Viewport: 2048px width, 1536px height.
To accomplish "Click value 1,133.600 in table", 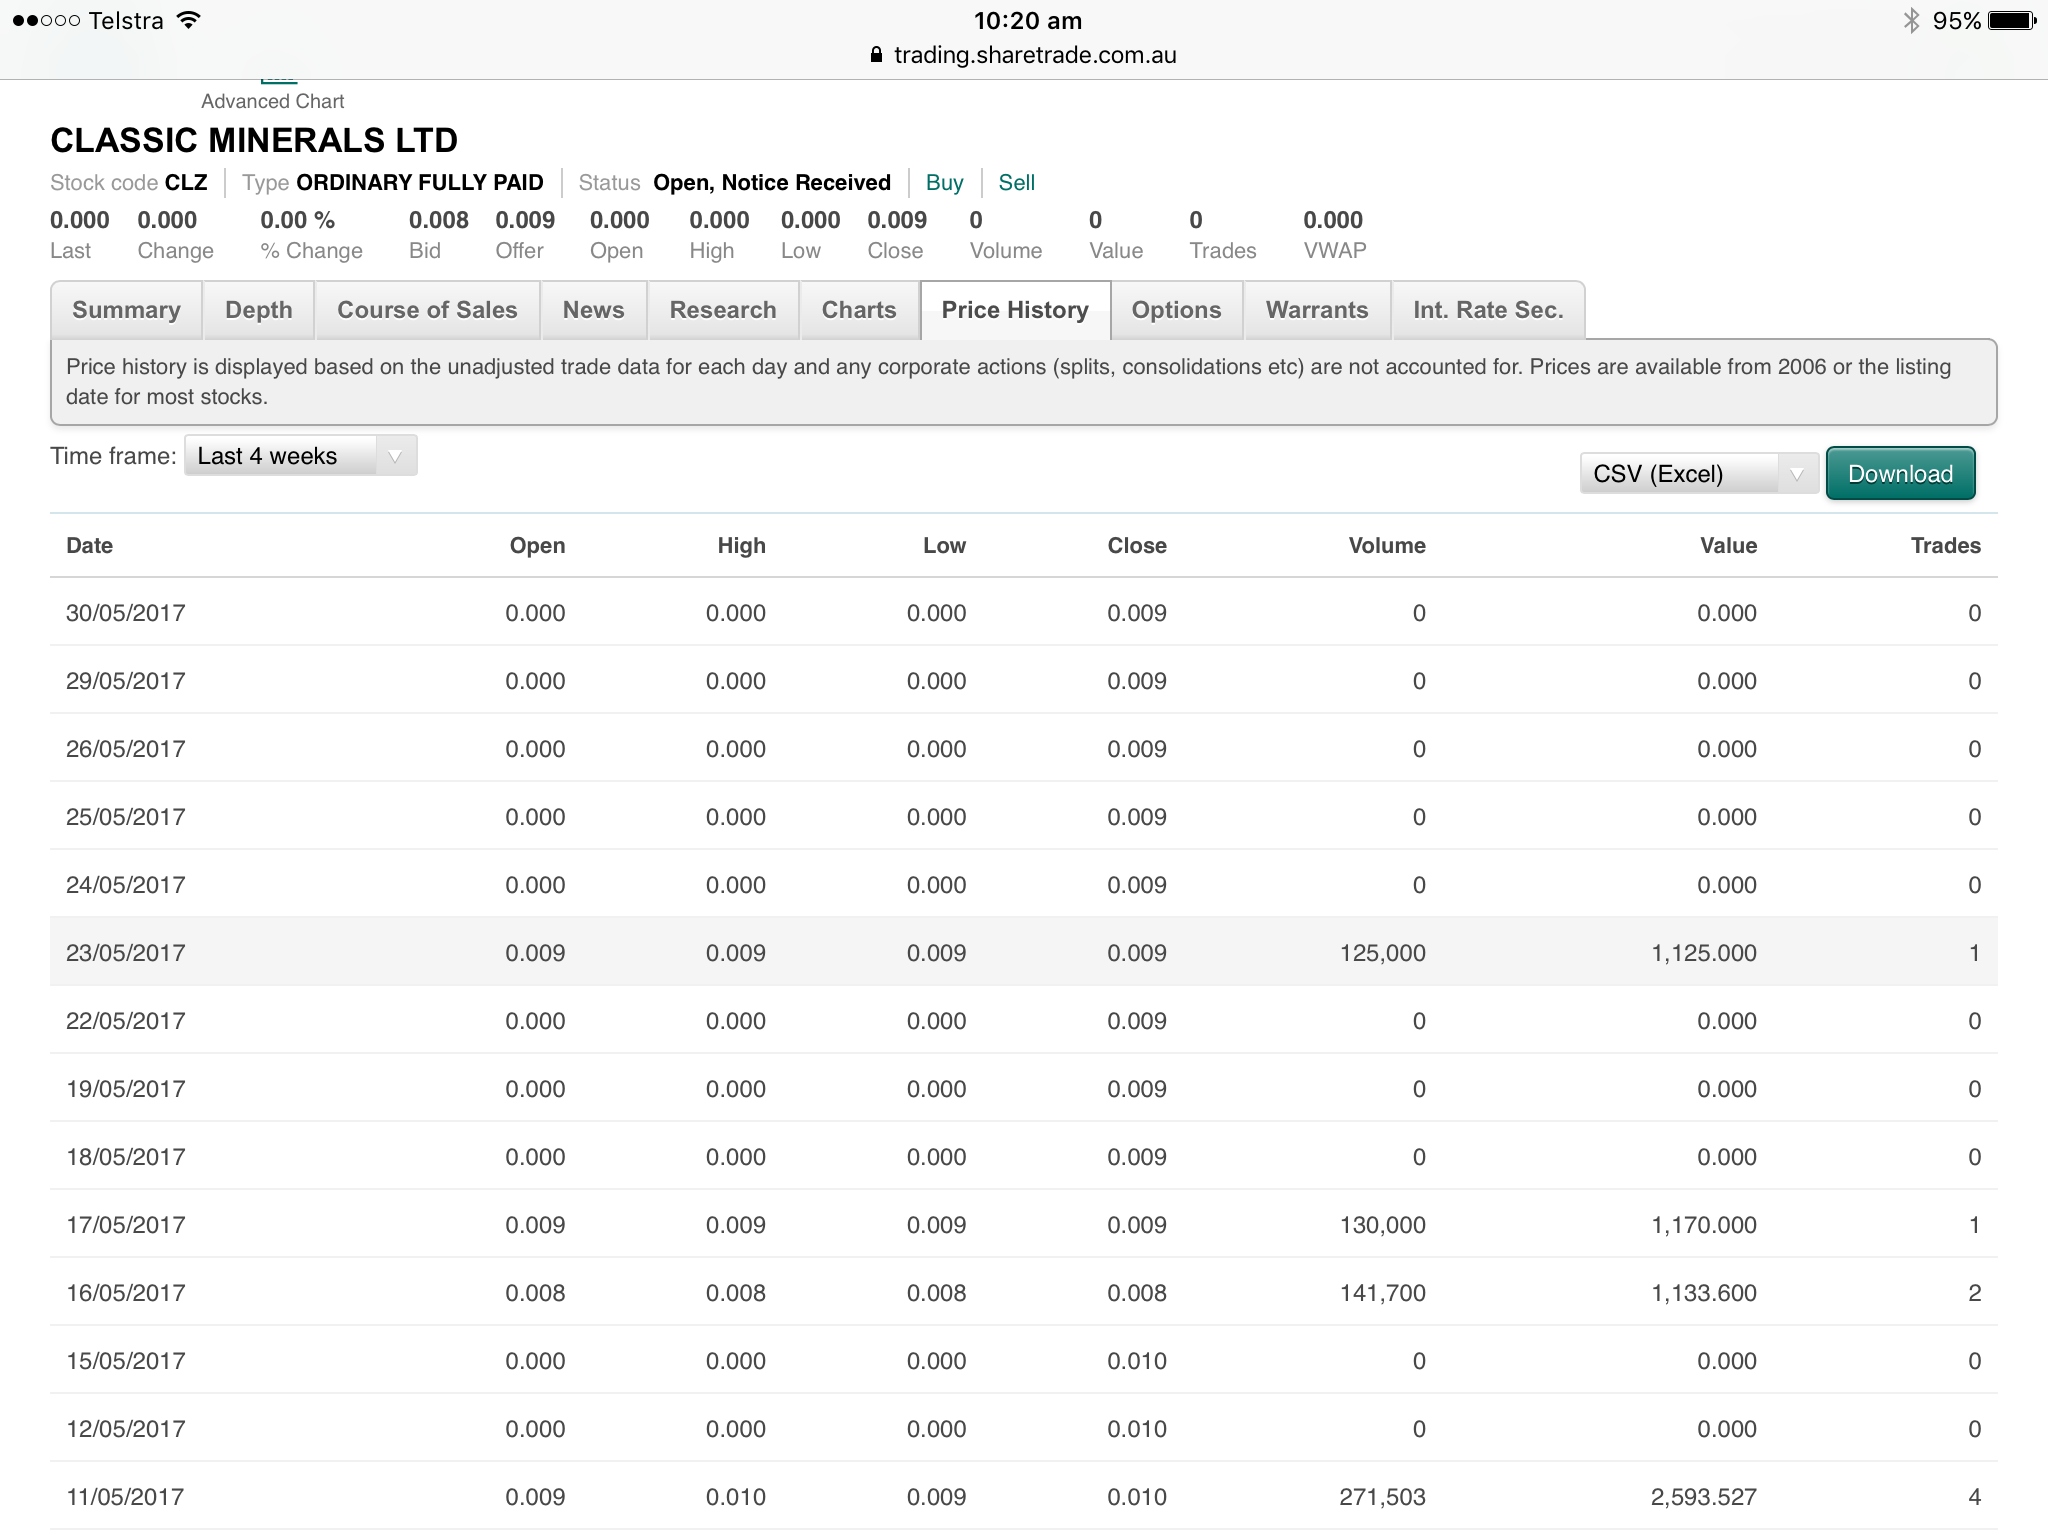I will [1704, 1293].
